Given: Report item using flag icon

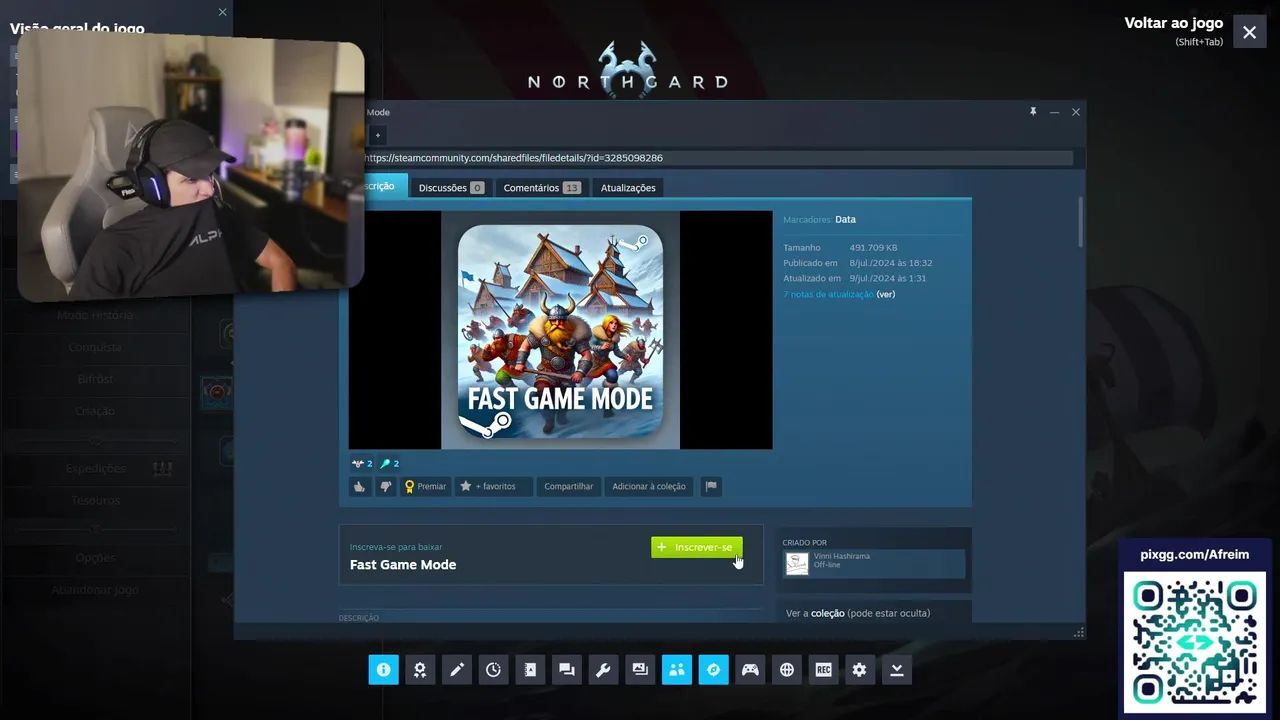Looking at the screenshot, I should [711, 487].
